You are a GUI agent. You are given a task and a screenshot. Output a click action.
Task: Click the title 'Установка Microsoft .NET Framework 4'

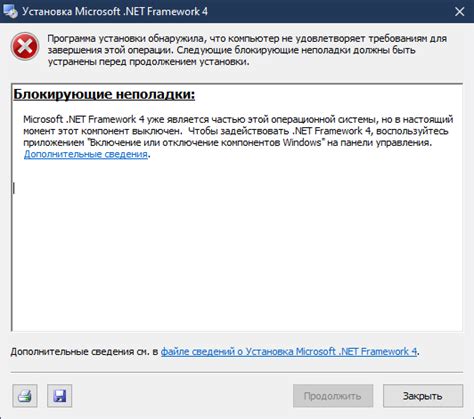point(115,12)
